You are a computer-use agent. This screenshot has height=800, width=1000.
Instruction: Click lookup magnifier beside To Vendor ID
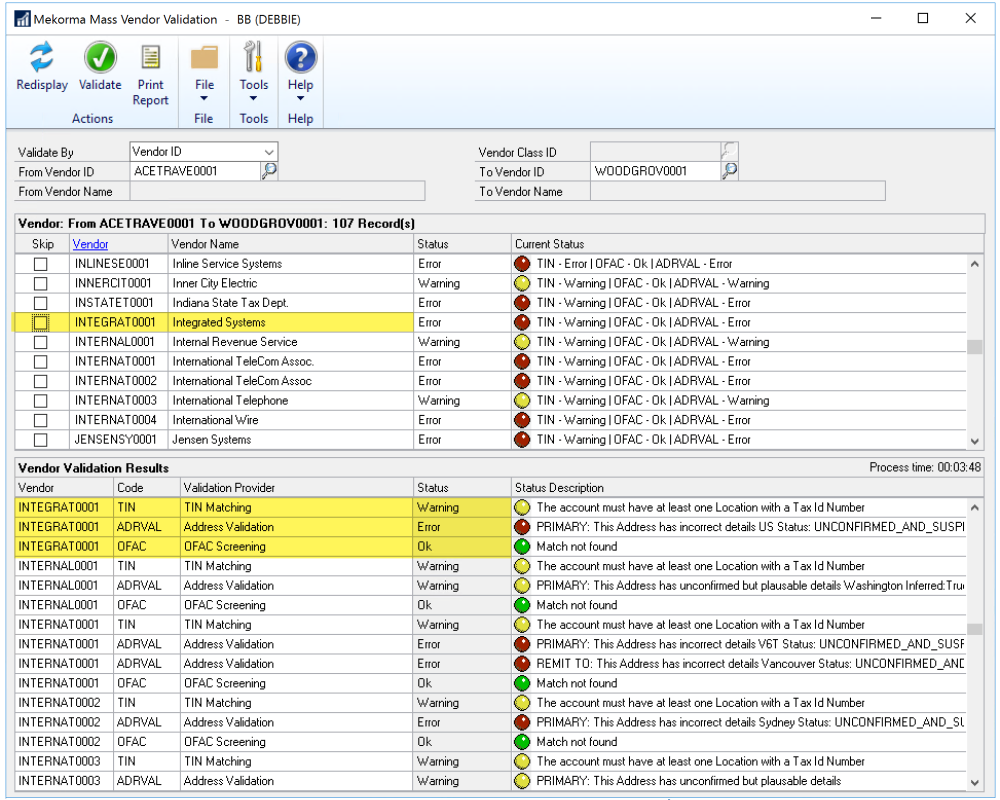730,171
